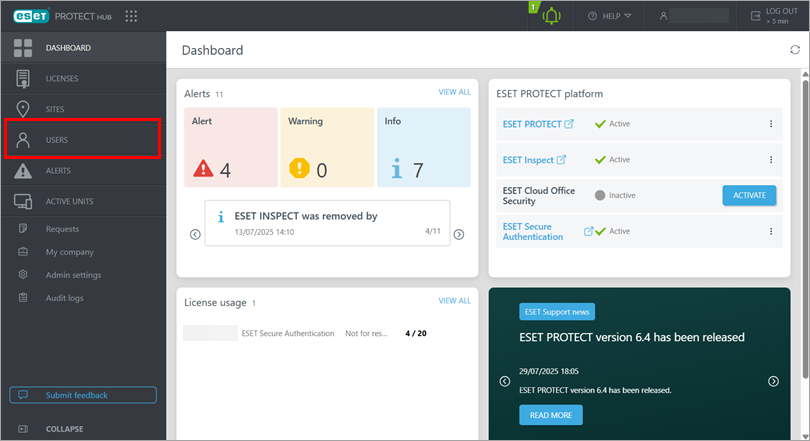Show previous alert with left arrow
810x441 pixels.
click(x=195, y=234)
